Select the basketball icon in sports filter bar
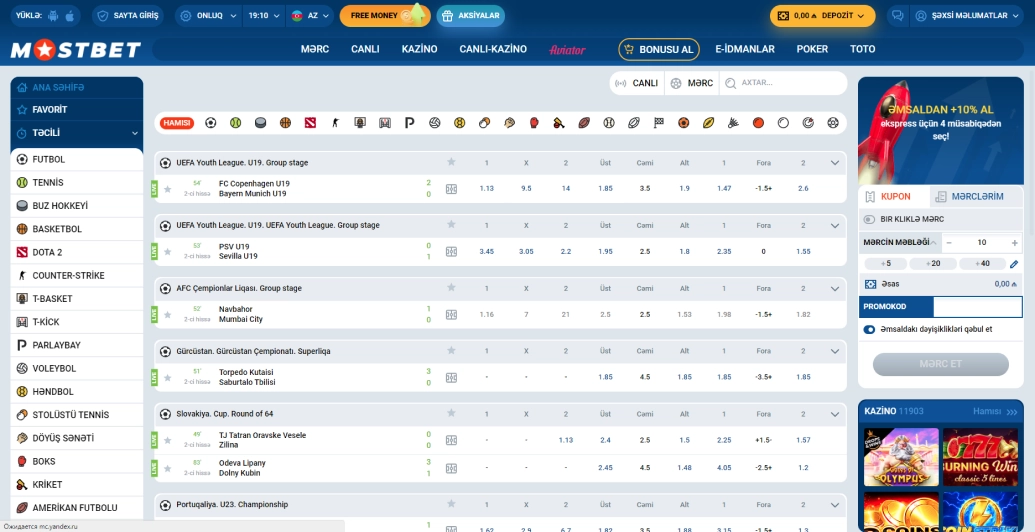Viewport: 1035px width, 532px height. [285, 123]
